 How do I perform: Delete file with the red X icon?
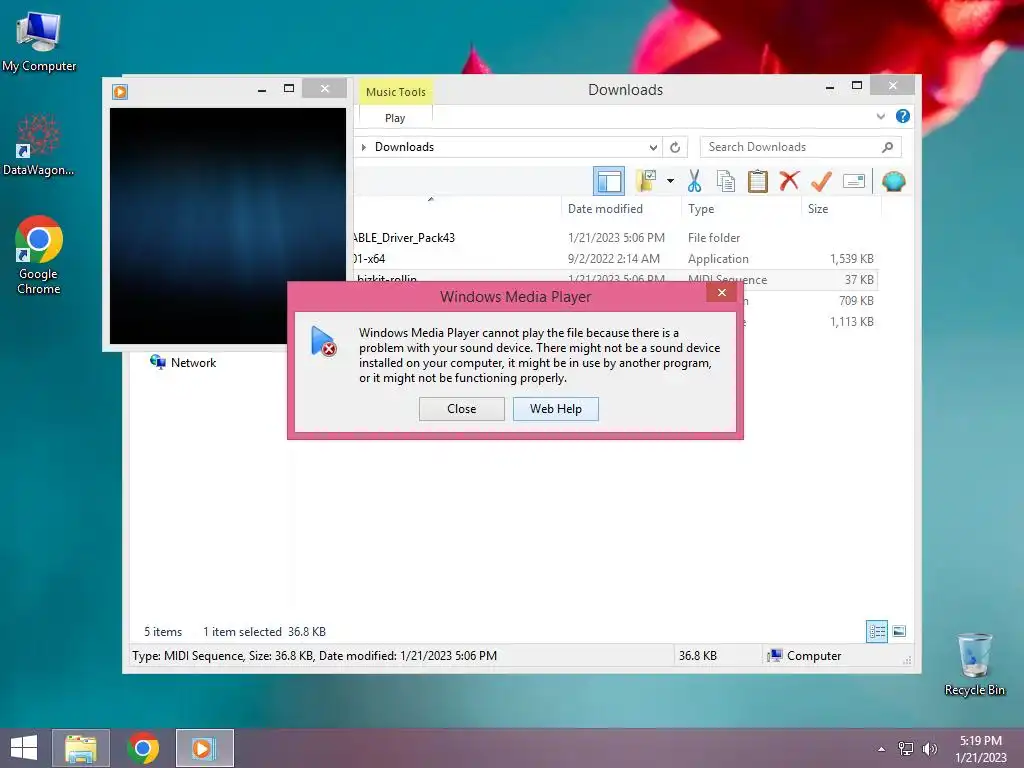point(789,181)
